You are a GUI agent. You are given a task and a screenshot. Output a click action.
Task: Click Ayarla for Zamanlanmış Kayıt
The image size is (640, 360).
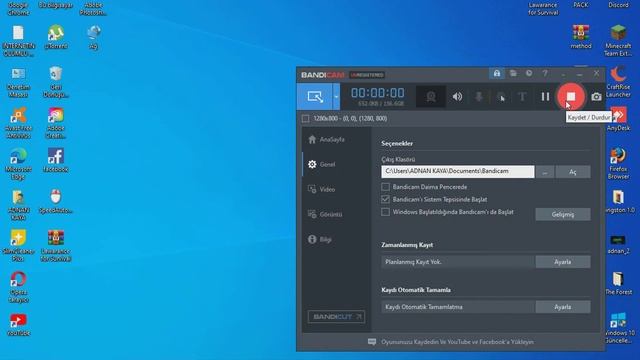[563, 262]
